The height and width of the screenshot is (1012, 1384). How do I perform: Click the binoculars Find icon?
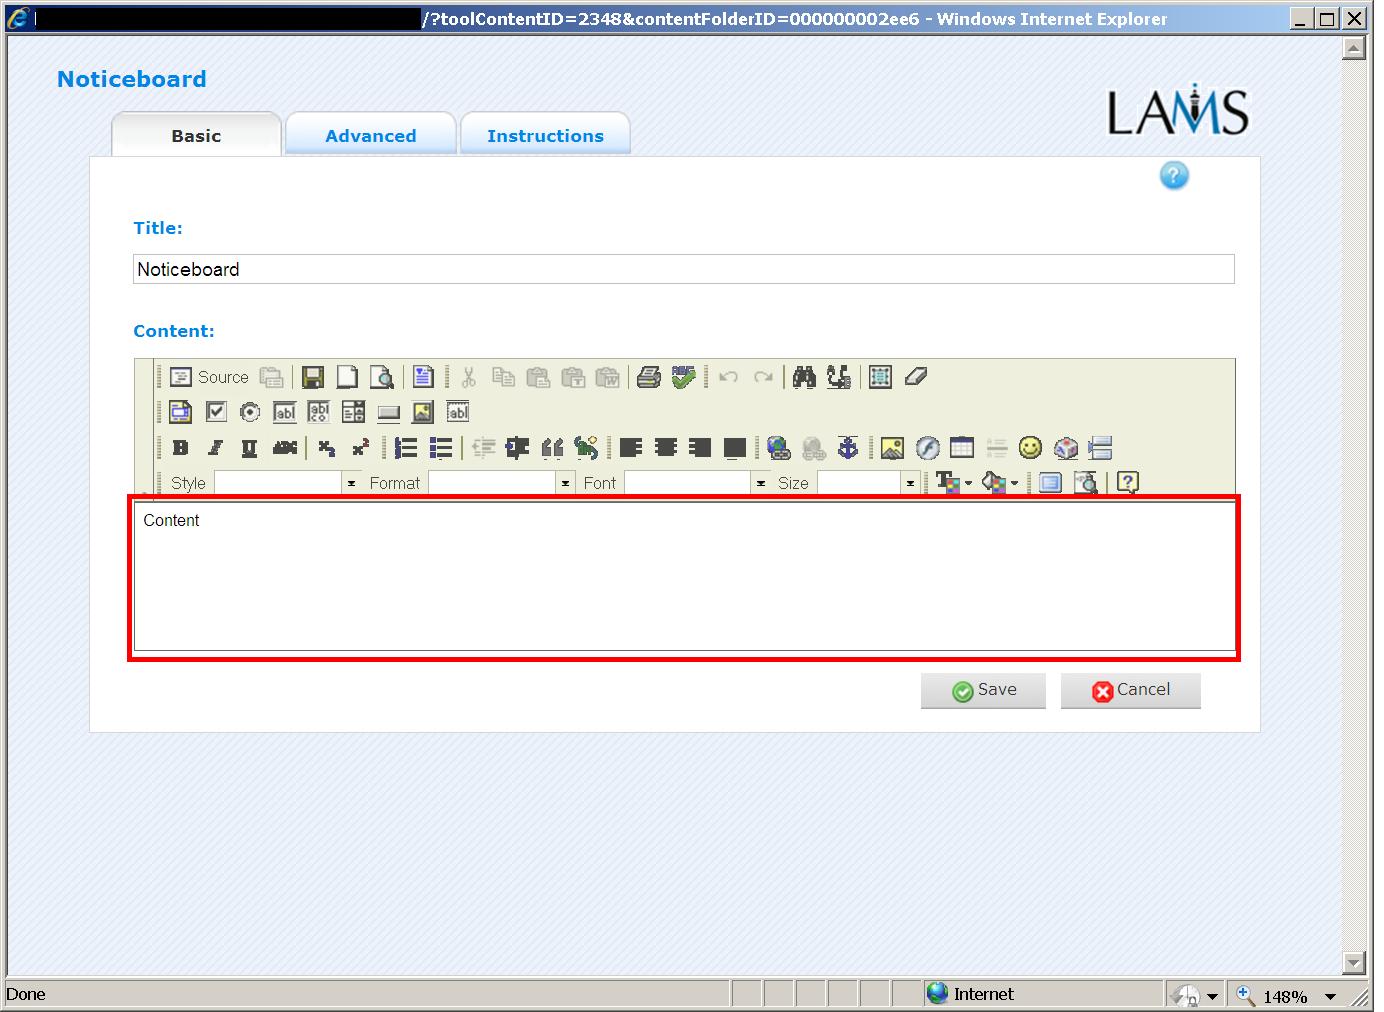point(804,377)
